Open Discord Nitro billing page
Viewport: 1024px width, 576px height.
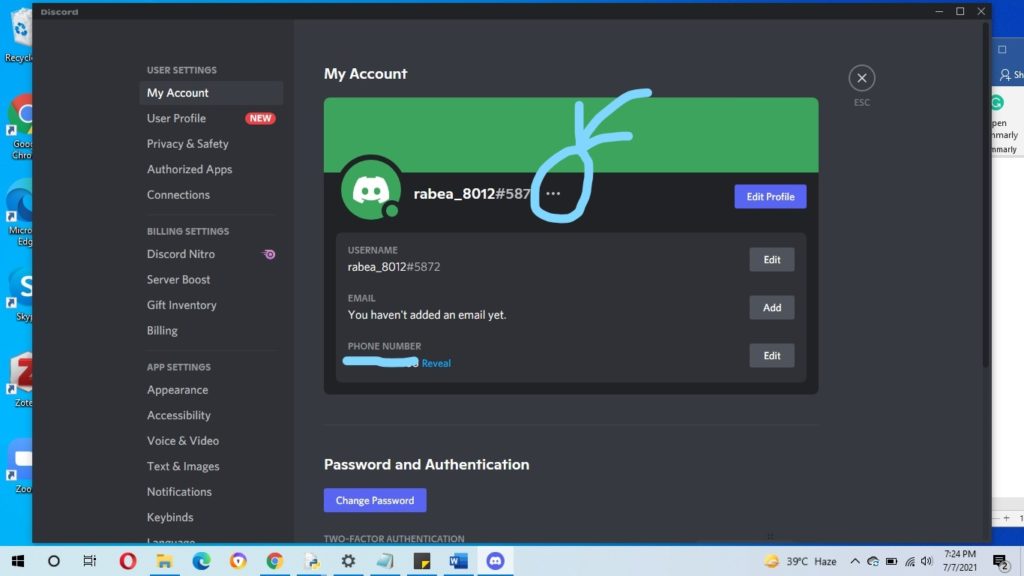pyautogui.click(x=211, y=254)
